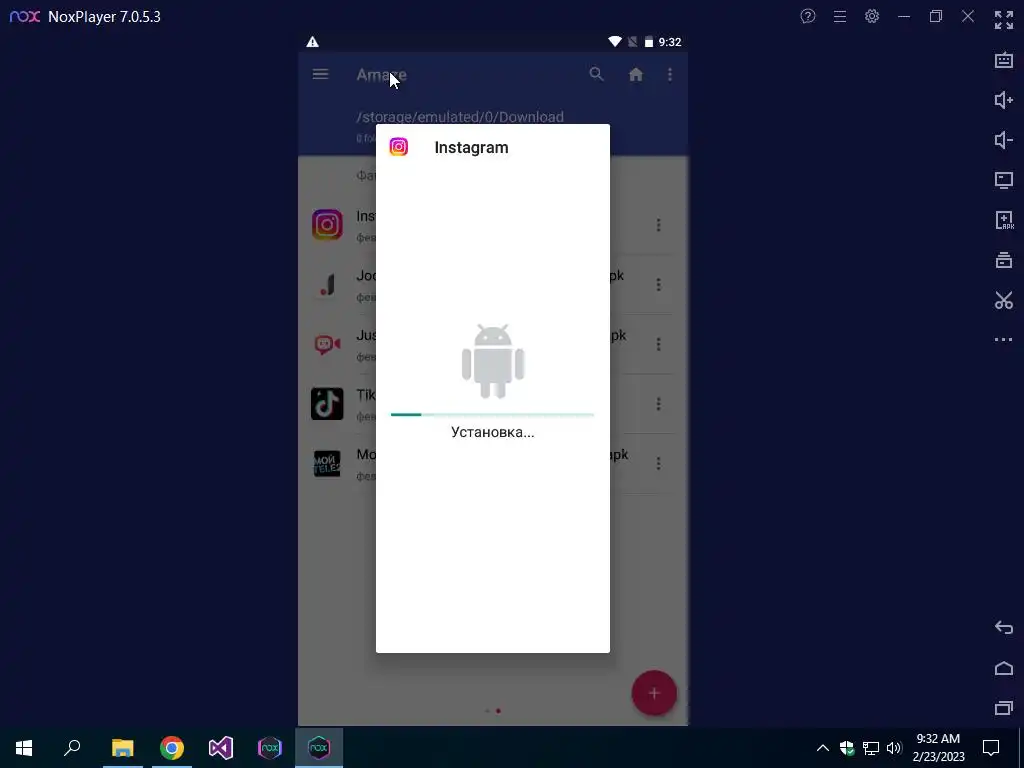The height and width of the screenshot is (768, 1024).
Task: Open options for TikTok apk row
Action: 658,404
